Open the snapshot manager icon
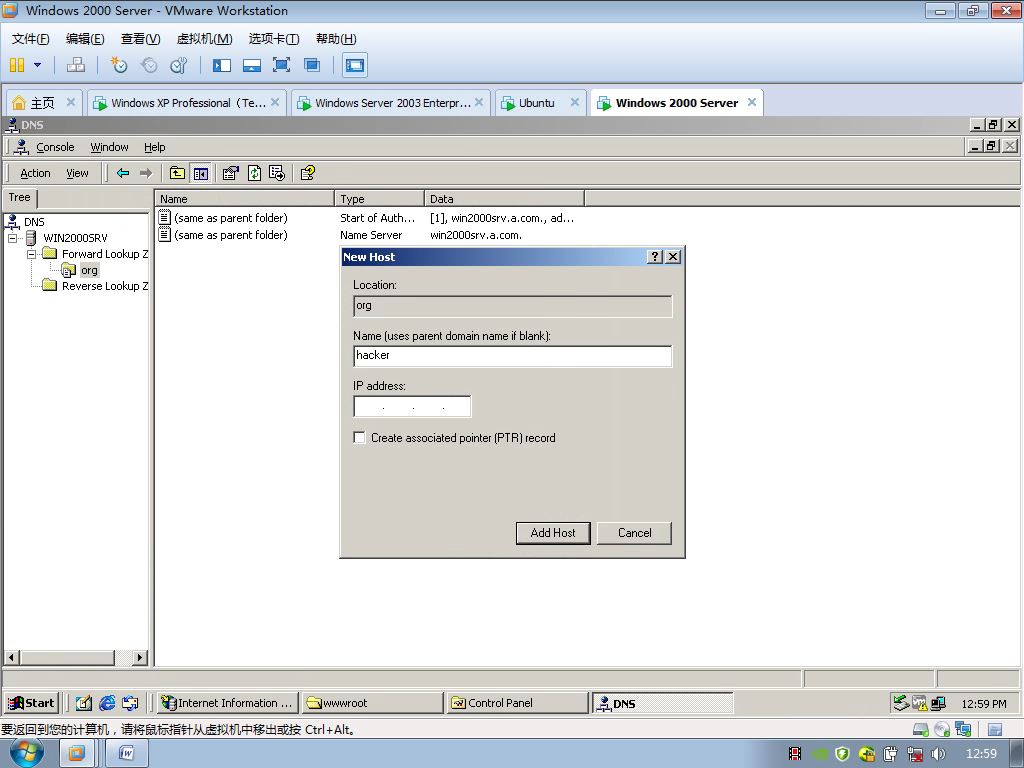 tap(178, 65)
